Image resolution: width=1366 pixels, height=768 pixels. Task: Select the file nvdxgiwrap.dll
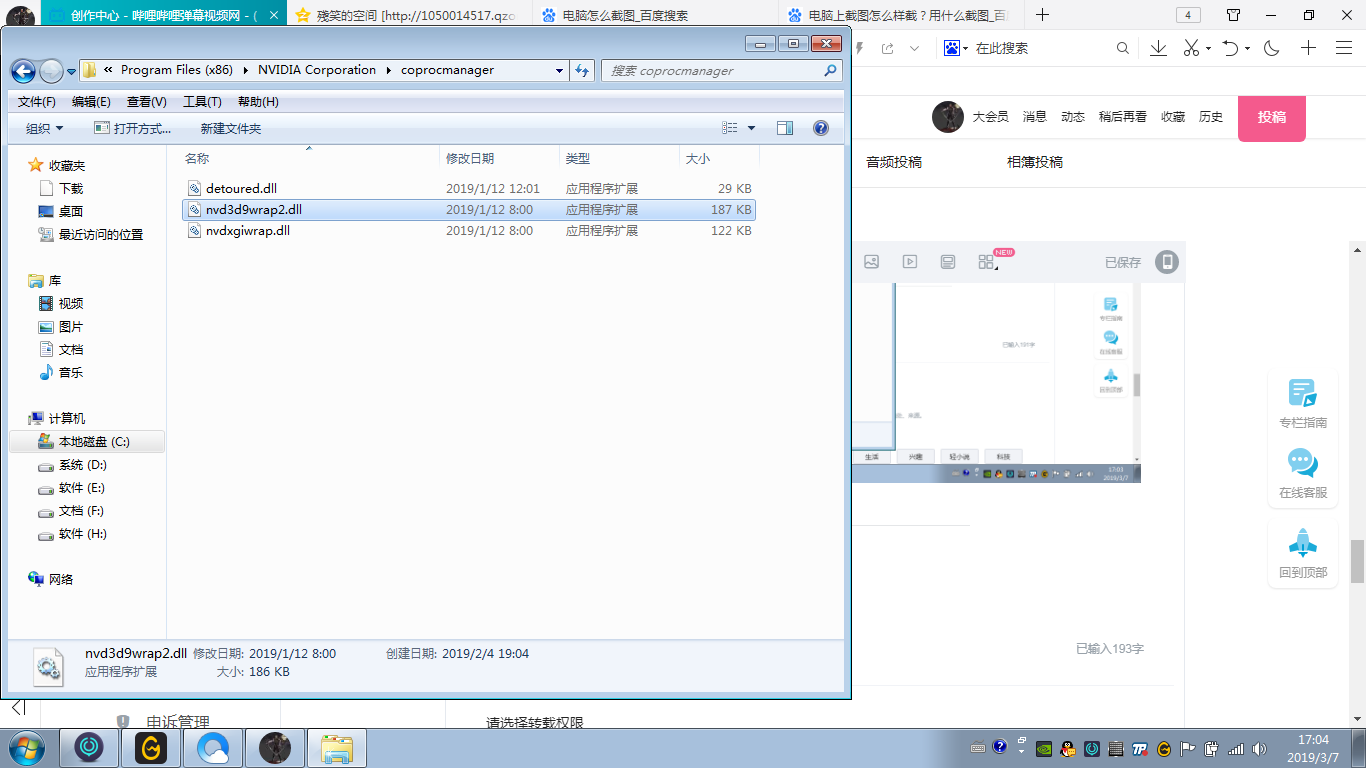click(x=248, y=231)
